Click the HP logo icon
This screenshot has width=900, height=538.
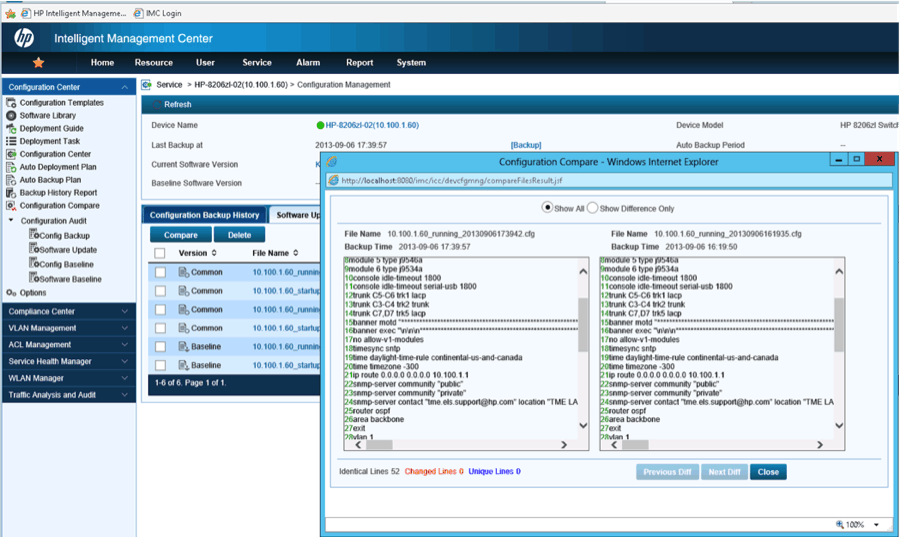click(x=23, y=38)
